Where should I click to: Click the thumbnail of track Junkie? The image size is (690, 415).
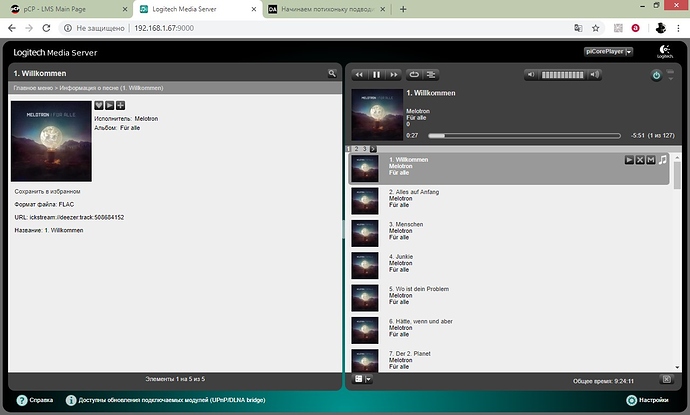pyautogui.click(x=365, y=265)
